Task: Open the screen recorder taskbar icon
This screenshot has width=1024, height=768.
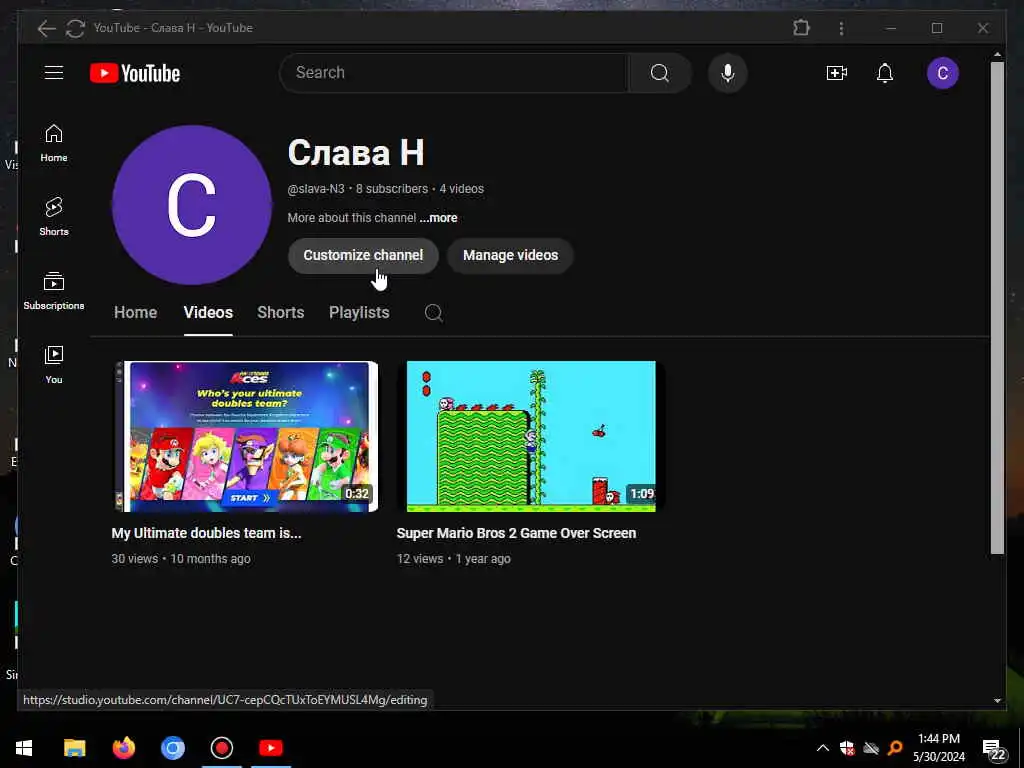Action: tap(221, 748)
